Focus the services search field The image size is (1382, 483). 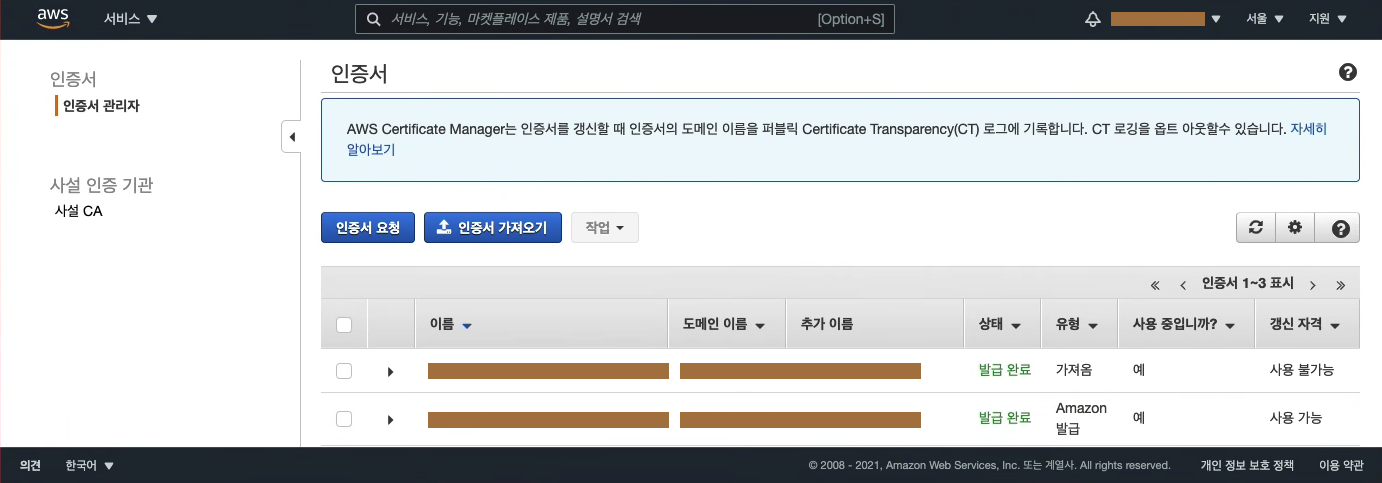pyautogui.click(x=625, y=19)
